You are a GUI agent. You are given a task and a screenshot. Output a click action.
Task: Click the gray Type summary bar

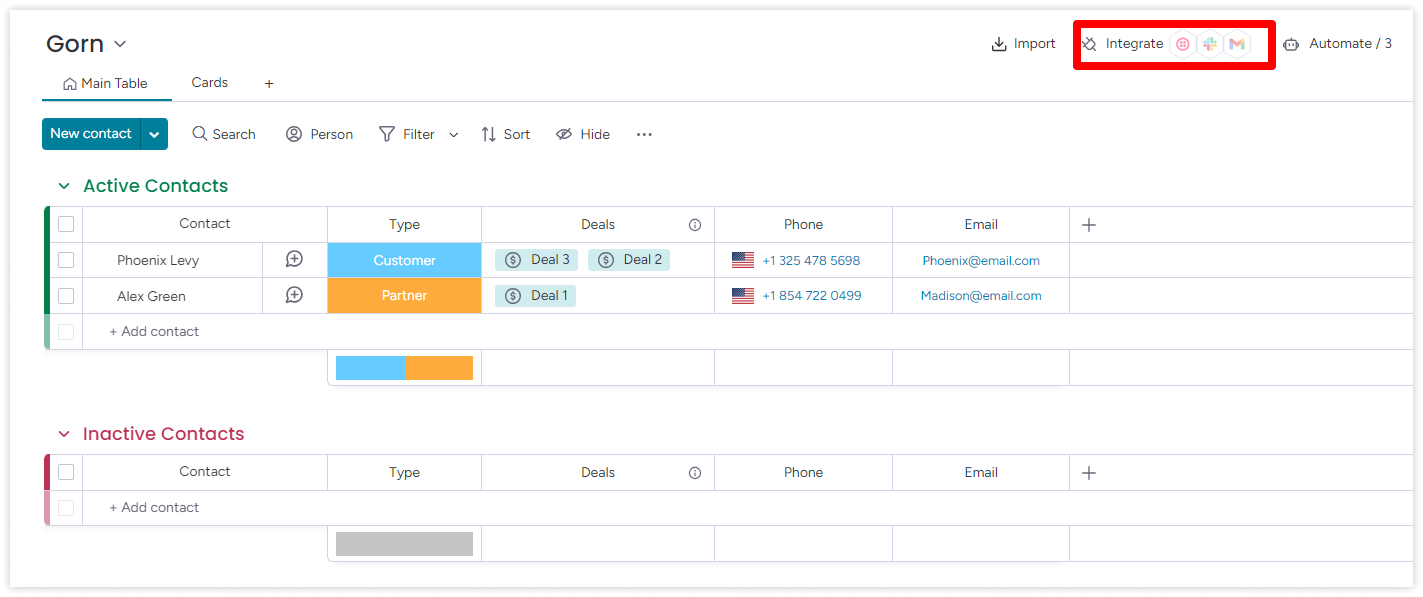(404, 544)
